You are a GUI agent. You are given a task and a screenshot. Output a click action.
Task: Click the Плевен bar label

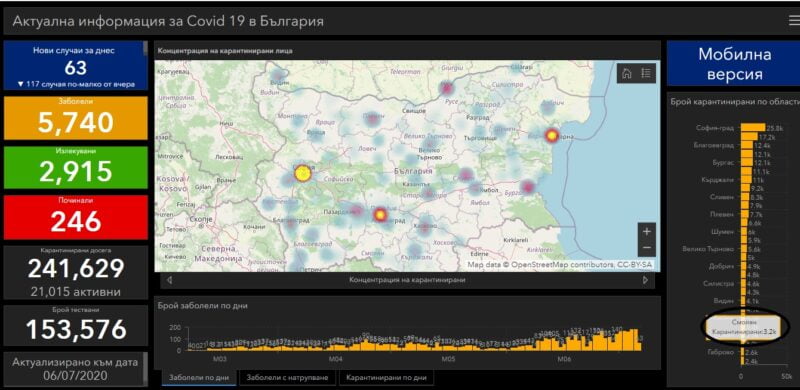722,214
